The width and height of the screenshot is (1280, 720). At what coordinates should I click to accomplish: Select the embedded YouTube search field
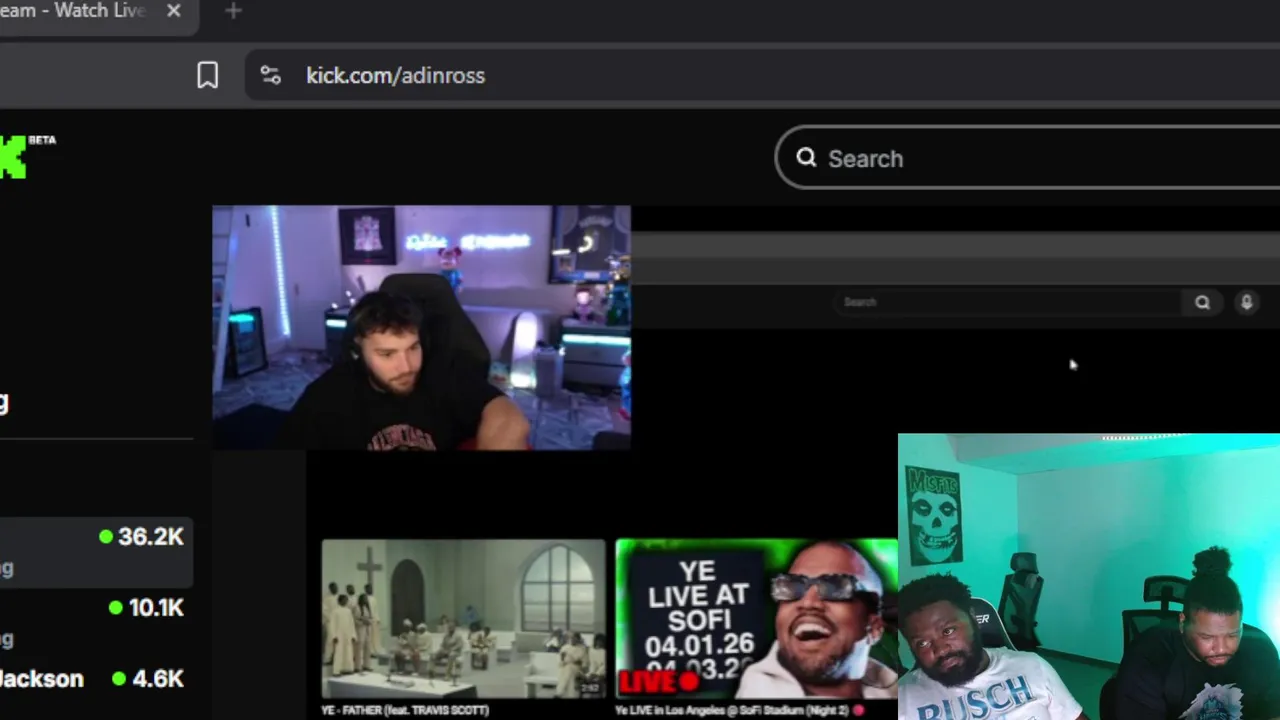(1008, 302)
